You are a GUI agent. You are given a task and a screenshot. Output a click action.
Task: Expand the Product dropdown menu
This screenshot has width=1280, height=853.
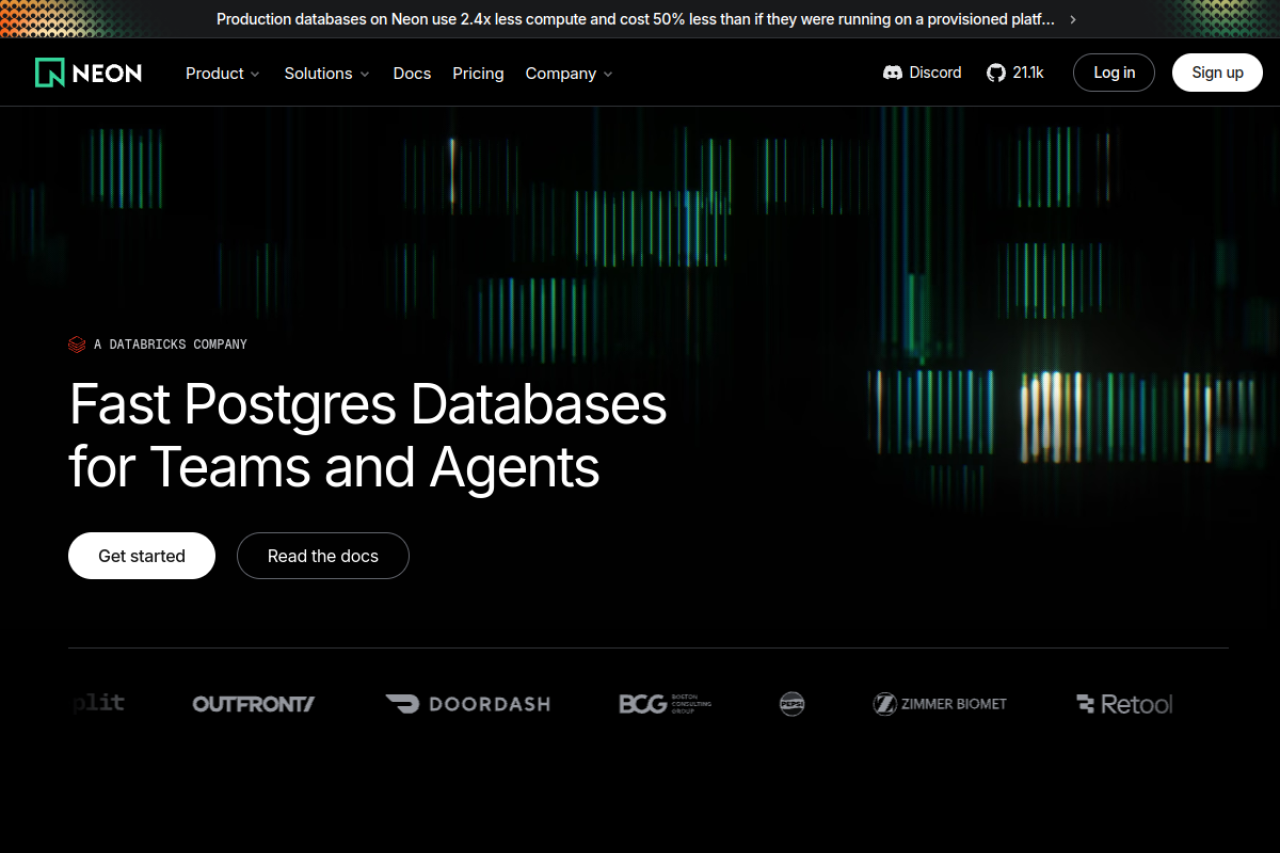coord(222,73)
